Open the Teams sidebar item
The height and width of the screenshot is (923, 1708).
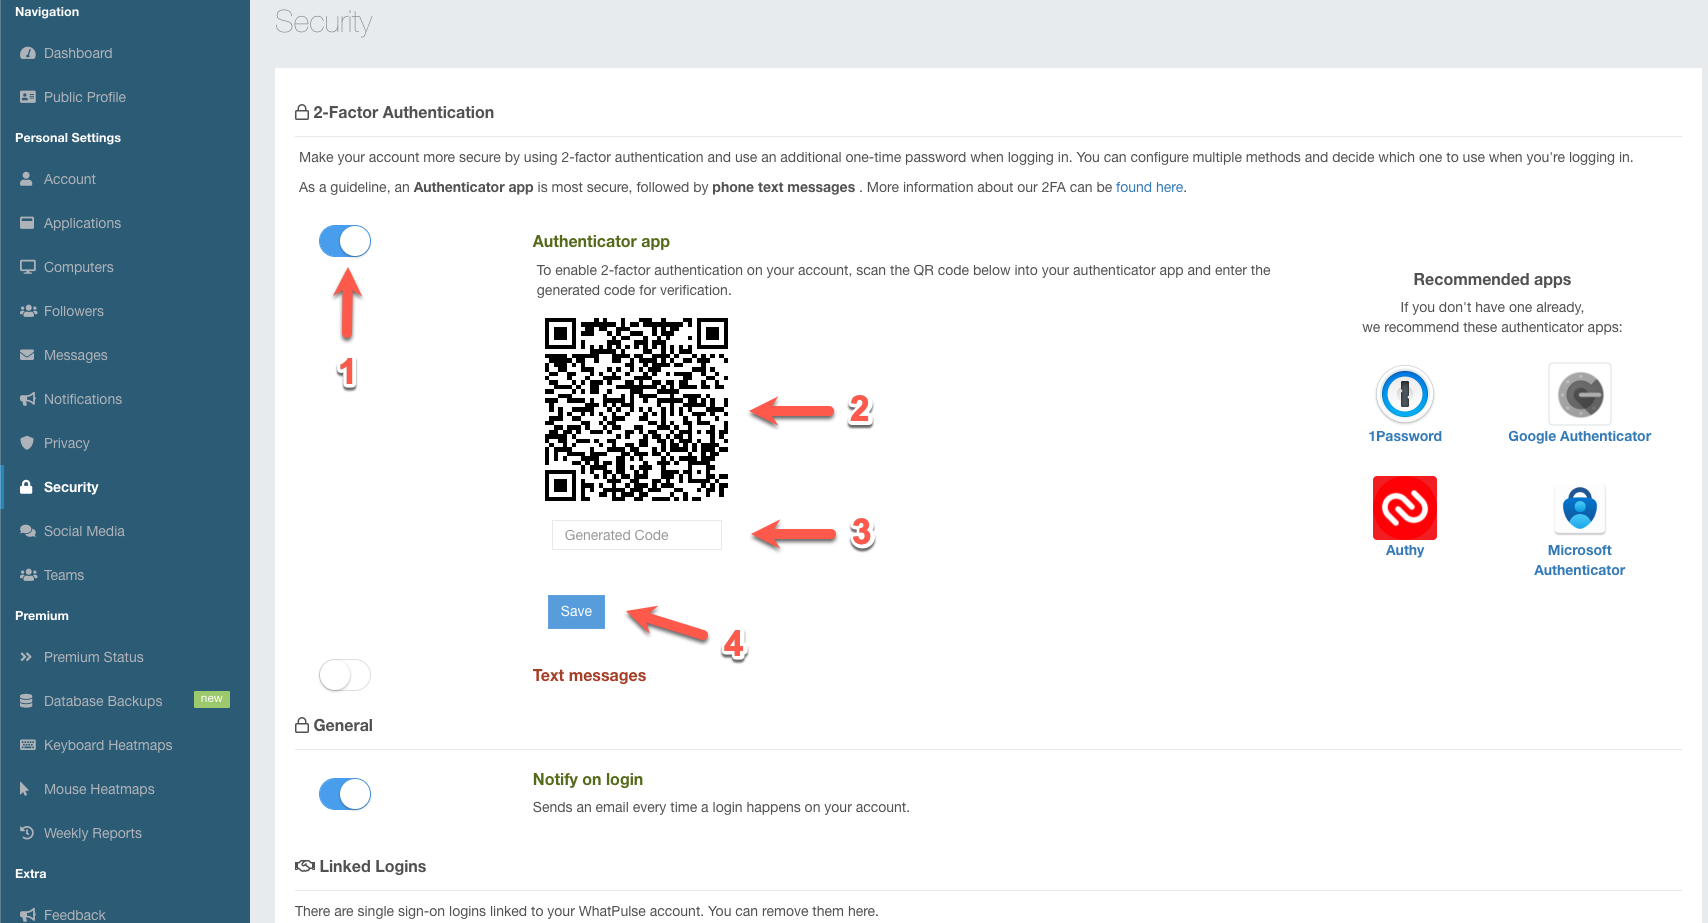(64, 575)
